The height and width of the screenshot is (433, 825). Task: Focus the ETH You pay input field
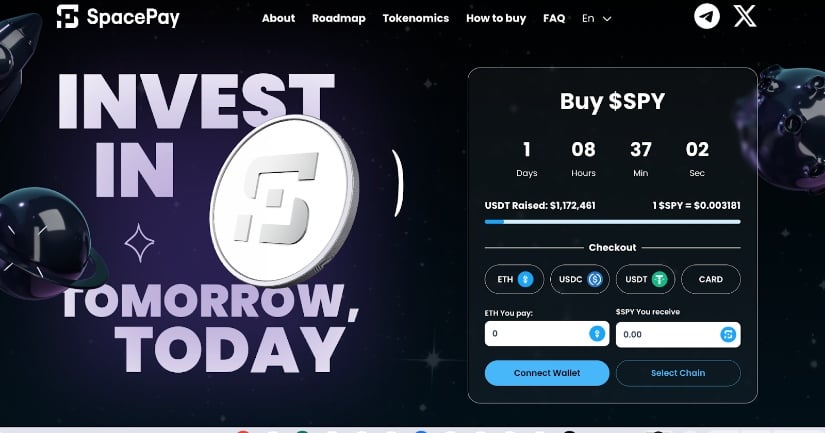click(x=547, y=334)
